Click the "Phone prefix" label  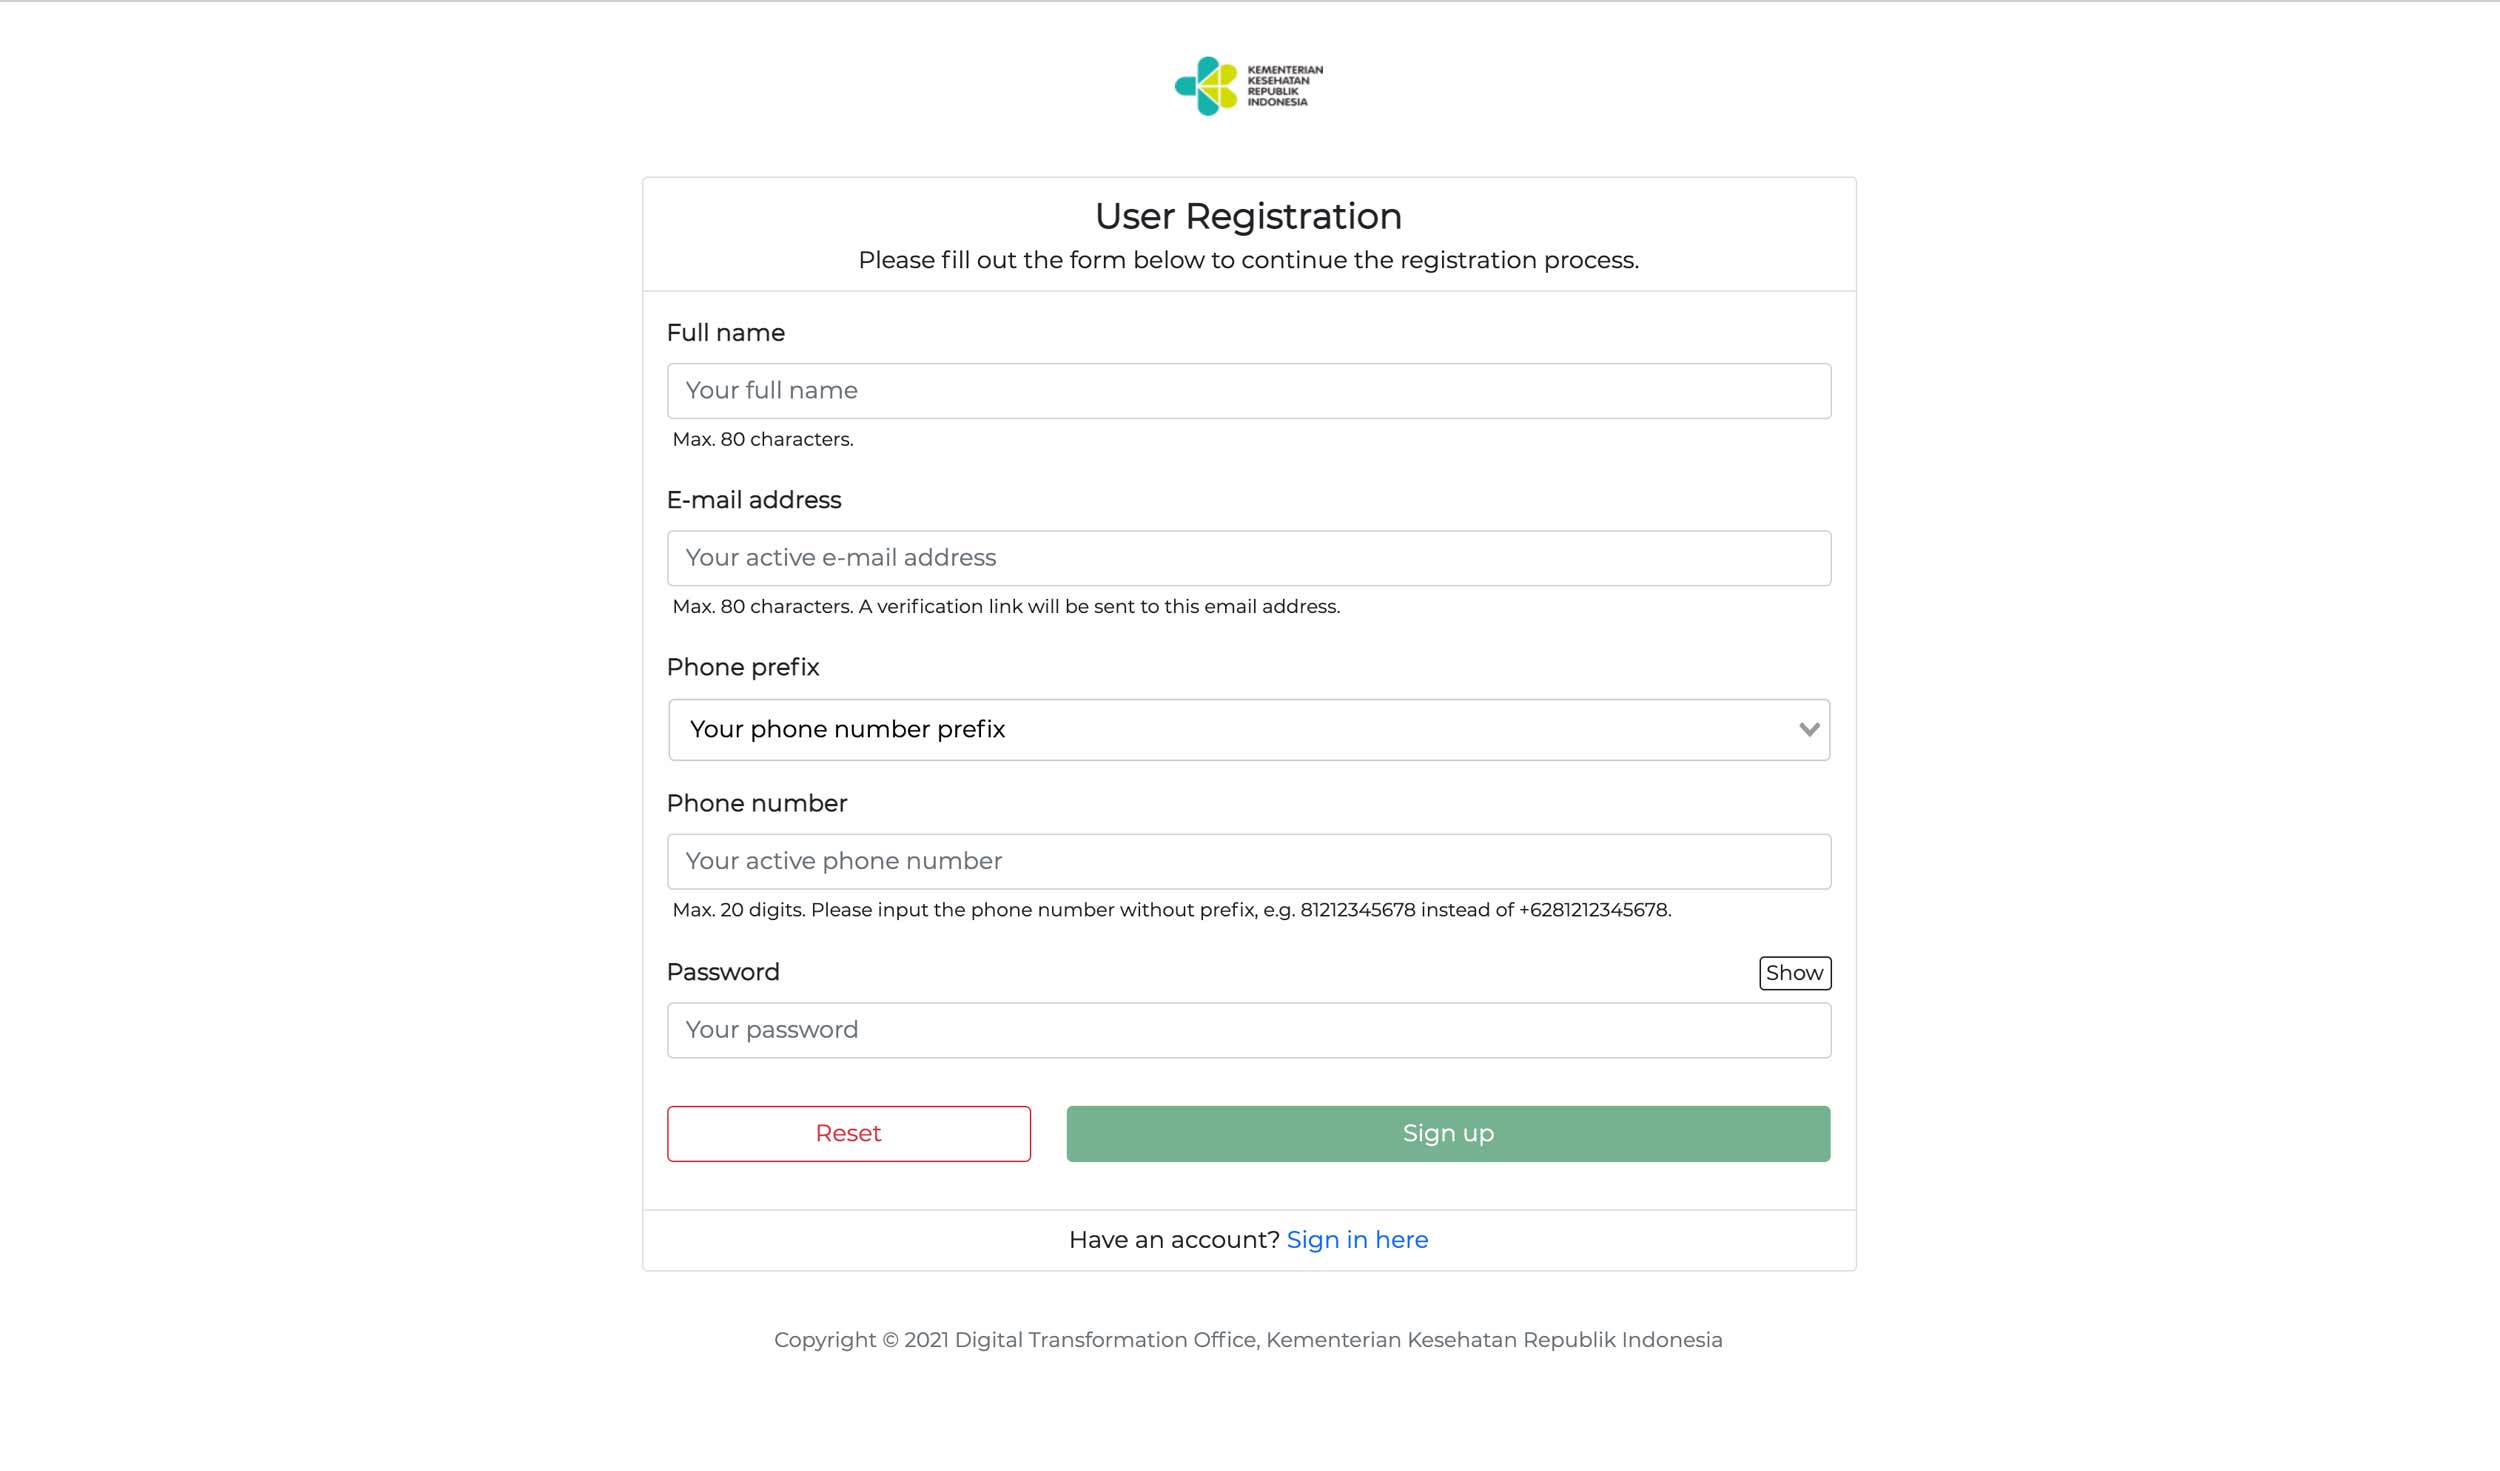click(742, 667)
